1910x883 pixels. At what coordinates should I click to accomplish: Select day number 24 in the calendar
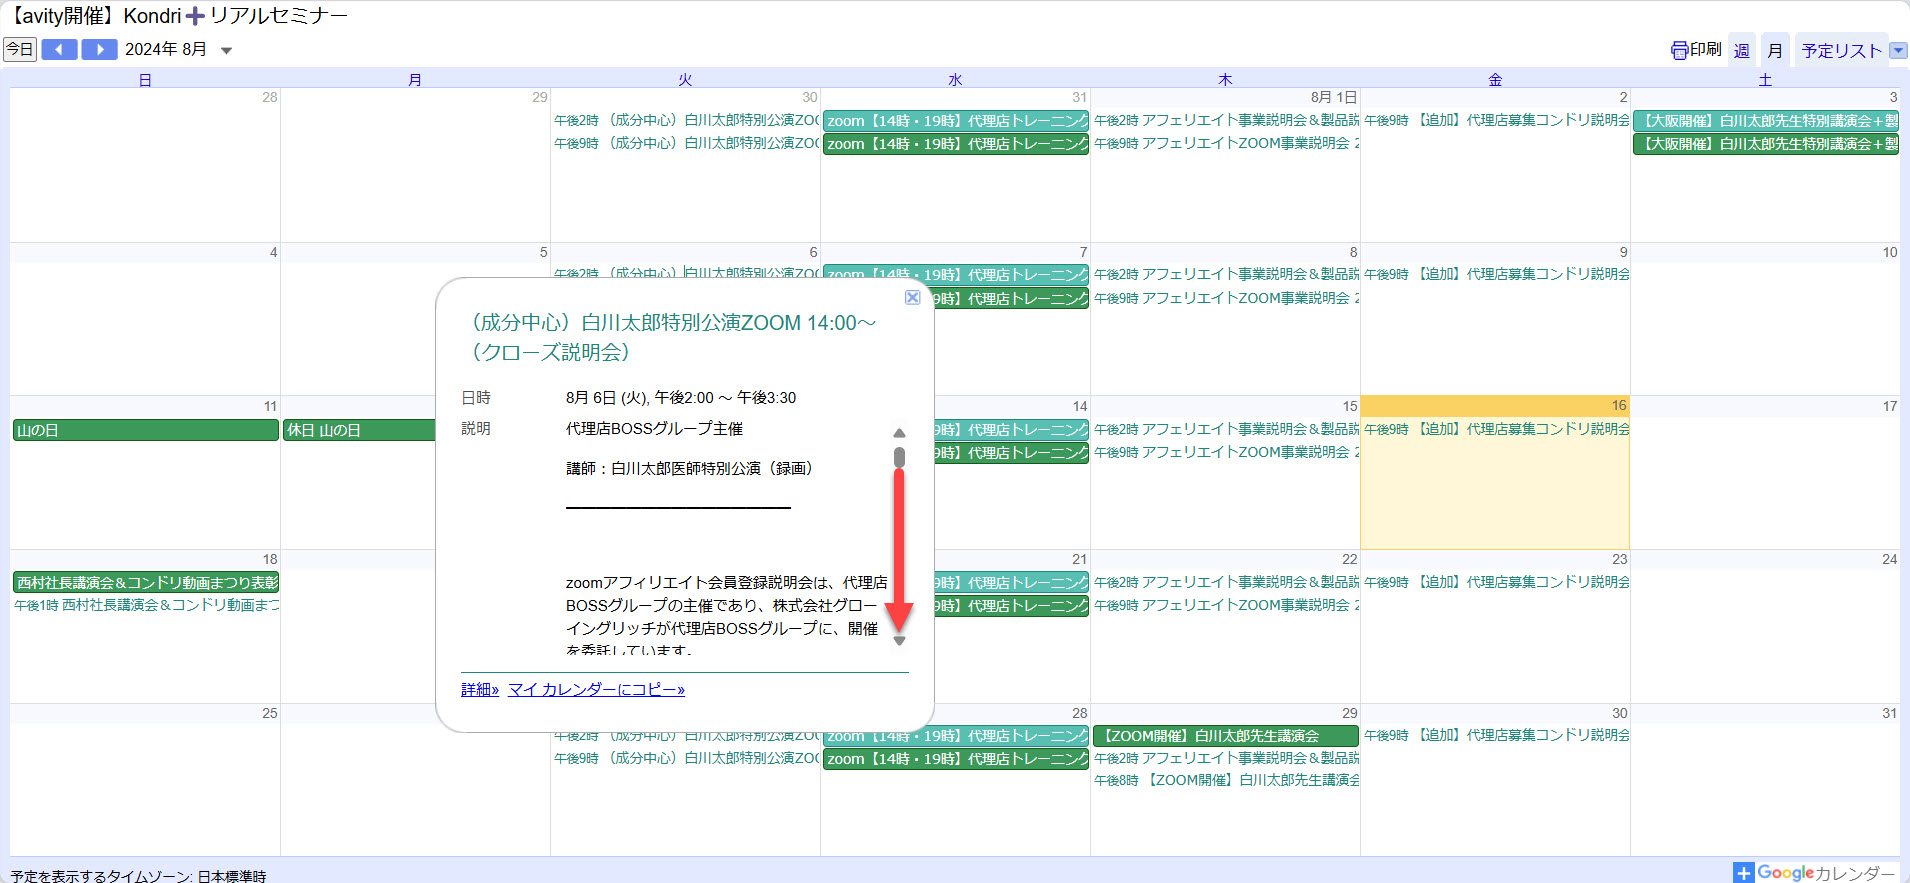[x=1889, y=559]
